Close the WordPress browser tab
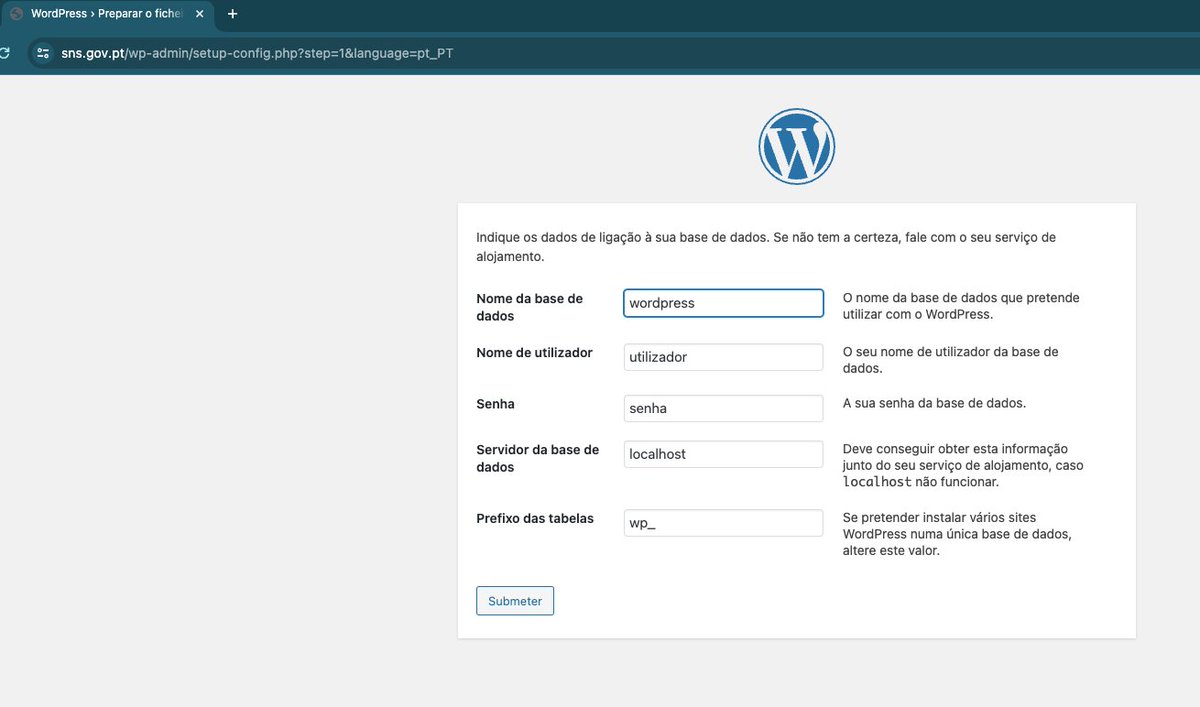 (x=199, y=14)
